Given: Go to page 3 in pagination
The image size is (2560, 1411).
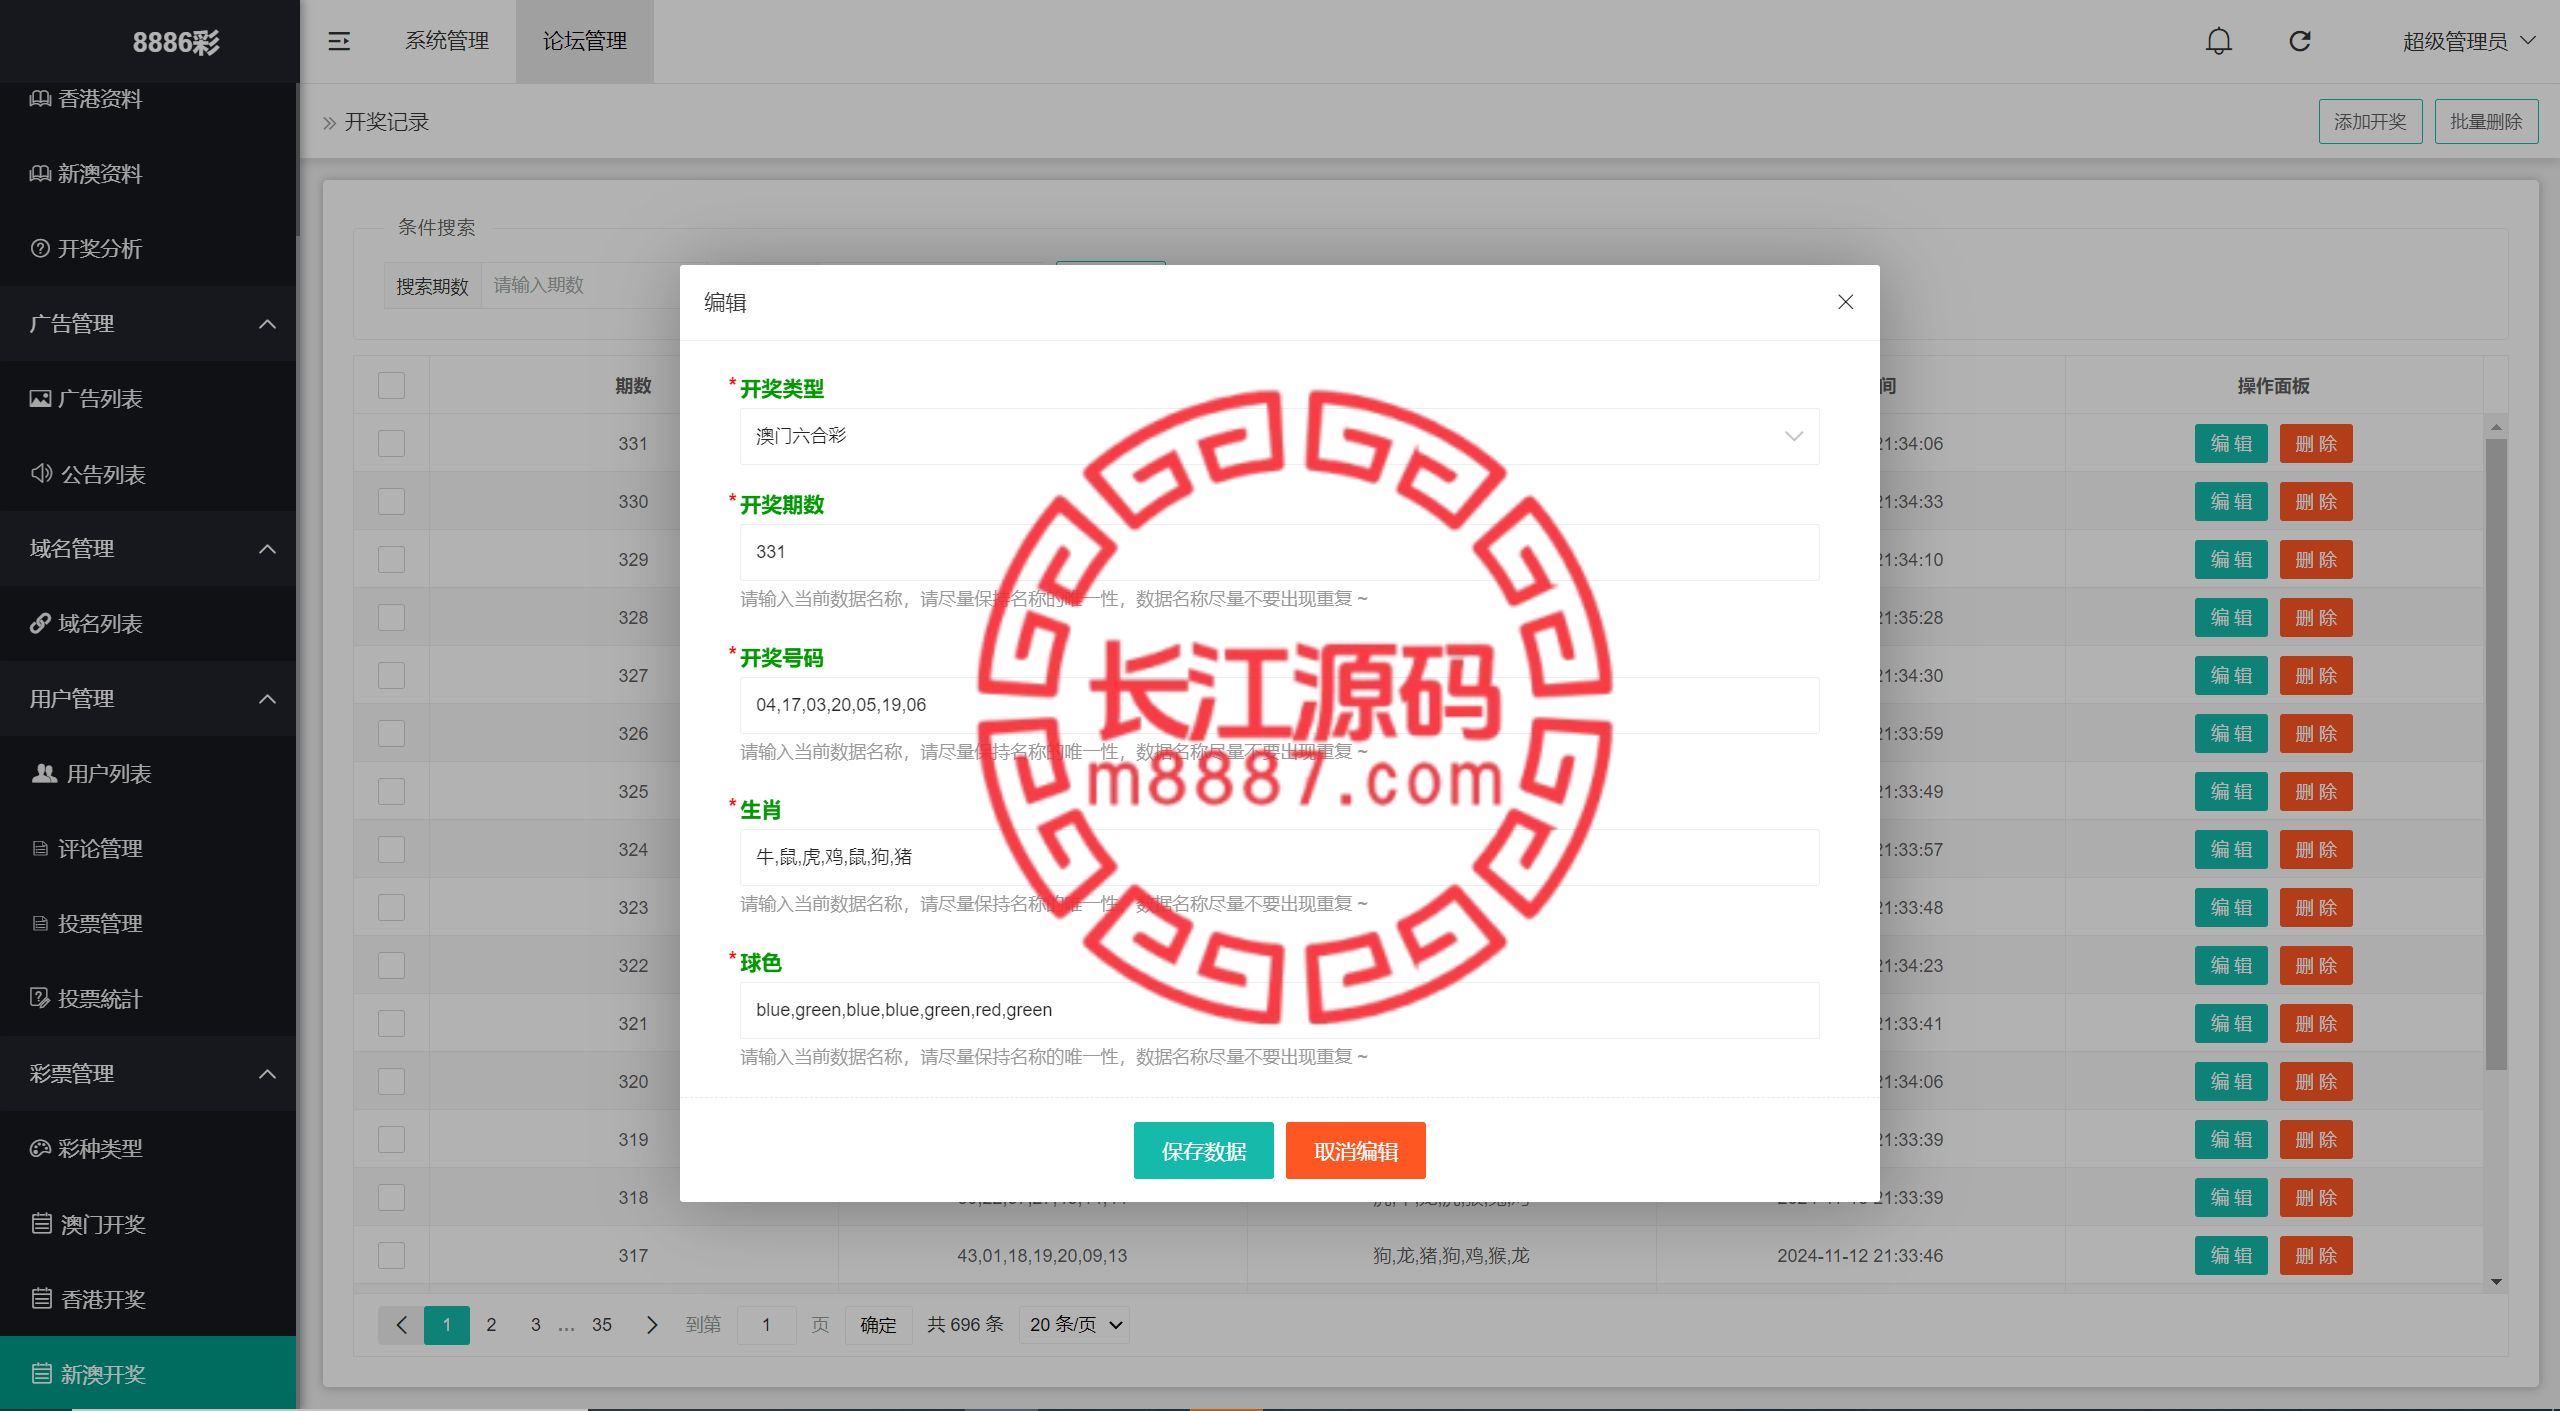Looking at the screenshot, I should click(536, 1325).
